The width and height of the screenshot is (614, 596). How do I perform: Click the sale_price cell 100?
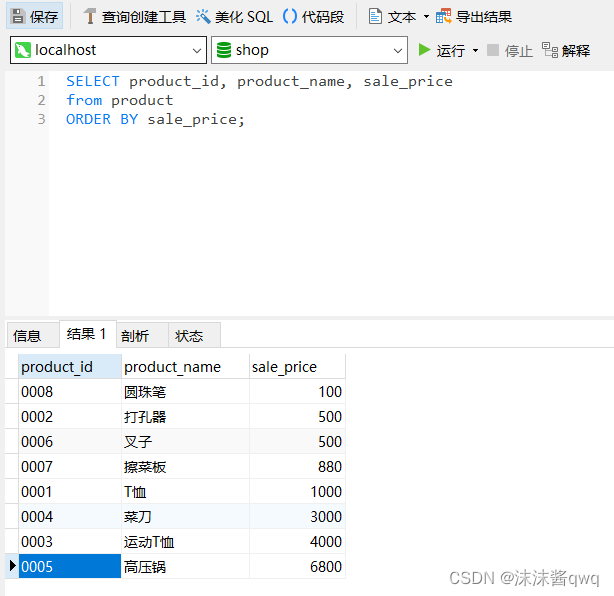tap(297, 392)
